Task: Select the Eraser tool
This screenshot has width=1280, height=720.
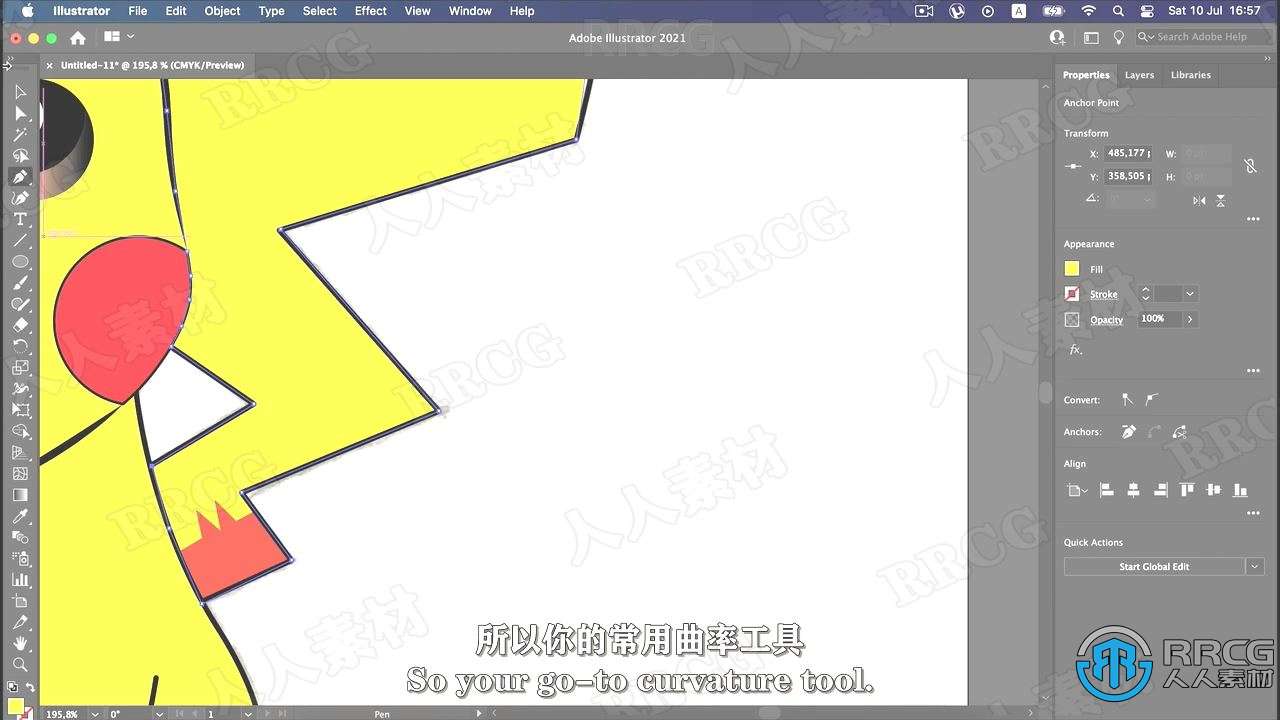Action: click(20, 325)
